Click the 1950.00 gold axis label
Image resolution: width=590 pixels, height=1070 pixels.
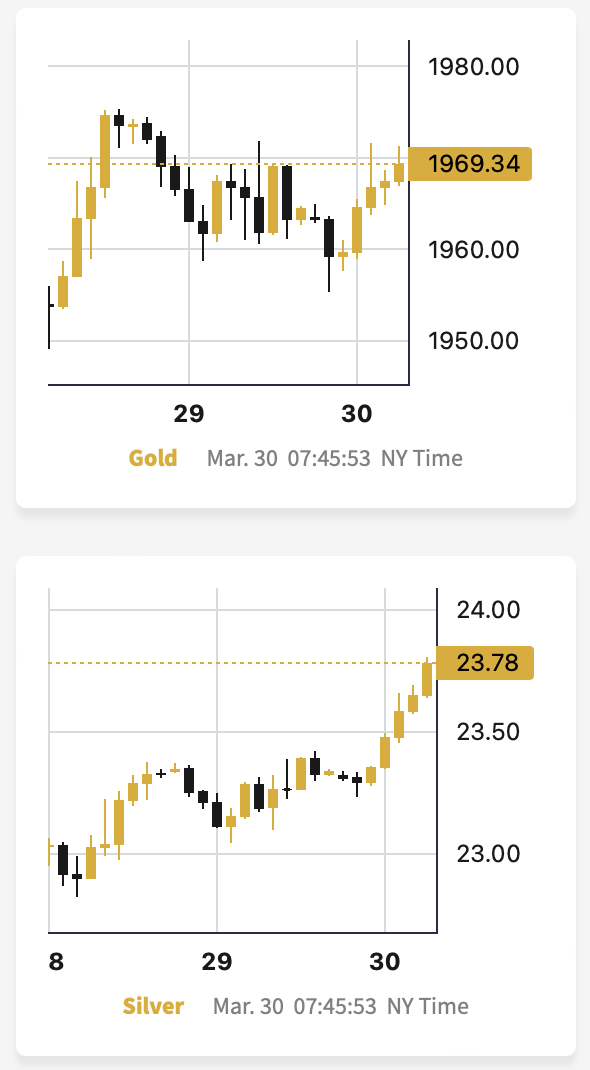pos(473,340)
